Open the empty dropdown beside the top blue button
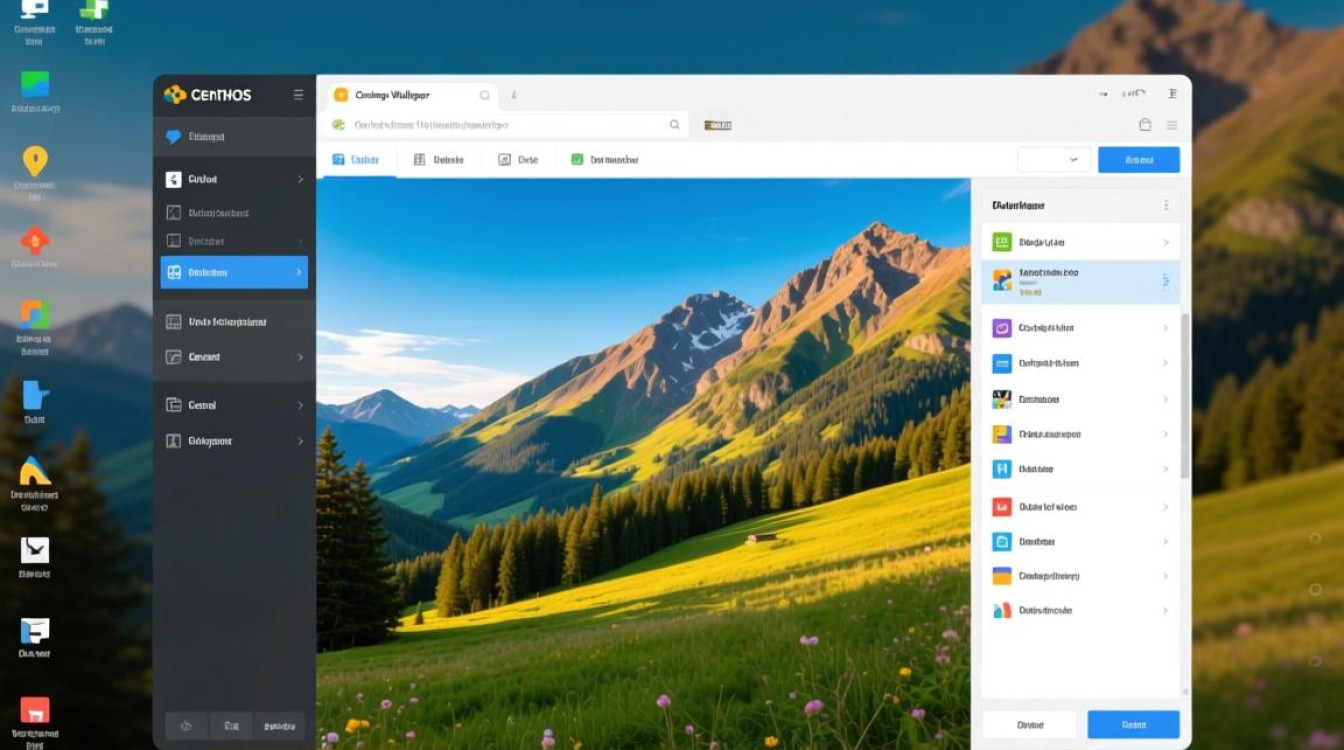The width and height of the screenshot is (1344, 750). (1053, 160)
